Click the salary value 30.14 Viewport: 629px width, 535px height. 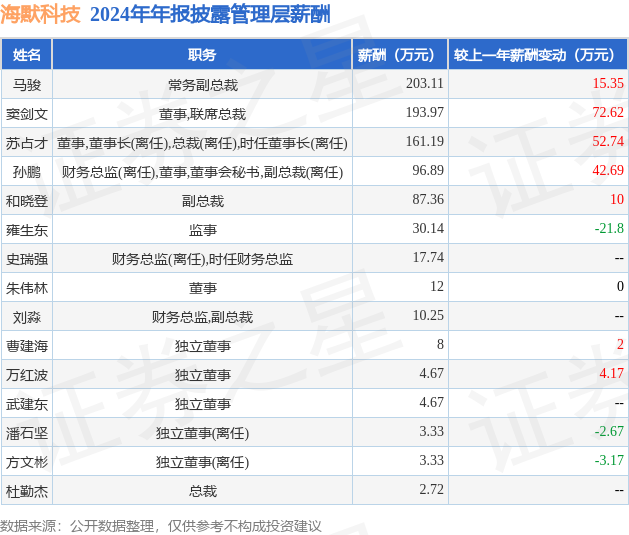(428, 228)
